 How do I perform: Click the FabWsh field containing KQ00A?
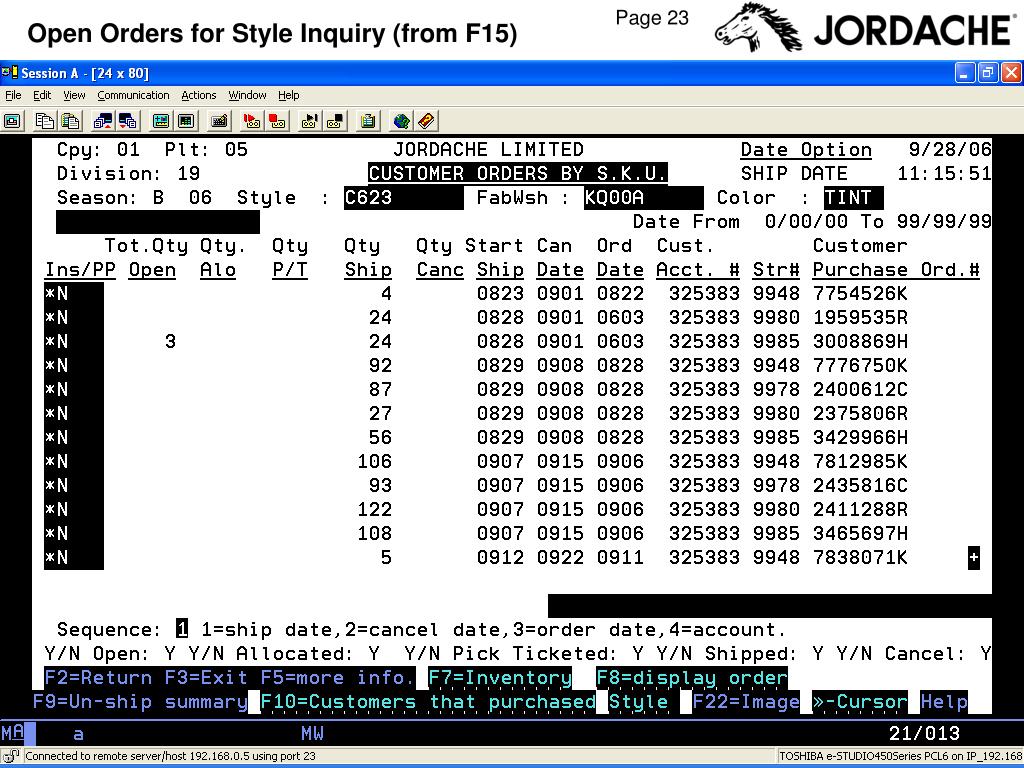pyautogui.click(x=644, y=198)
